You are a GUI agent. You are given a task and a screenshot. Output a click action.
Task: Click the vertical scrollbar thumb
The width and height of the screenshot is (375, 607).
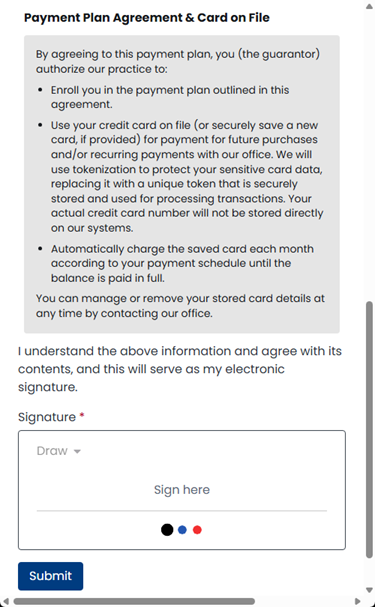tap(369, 430)
